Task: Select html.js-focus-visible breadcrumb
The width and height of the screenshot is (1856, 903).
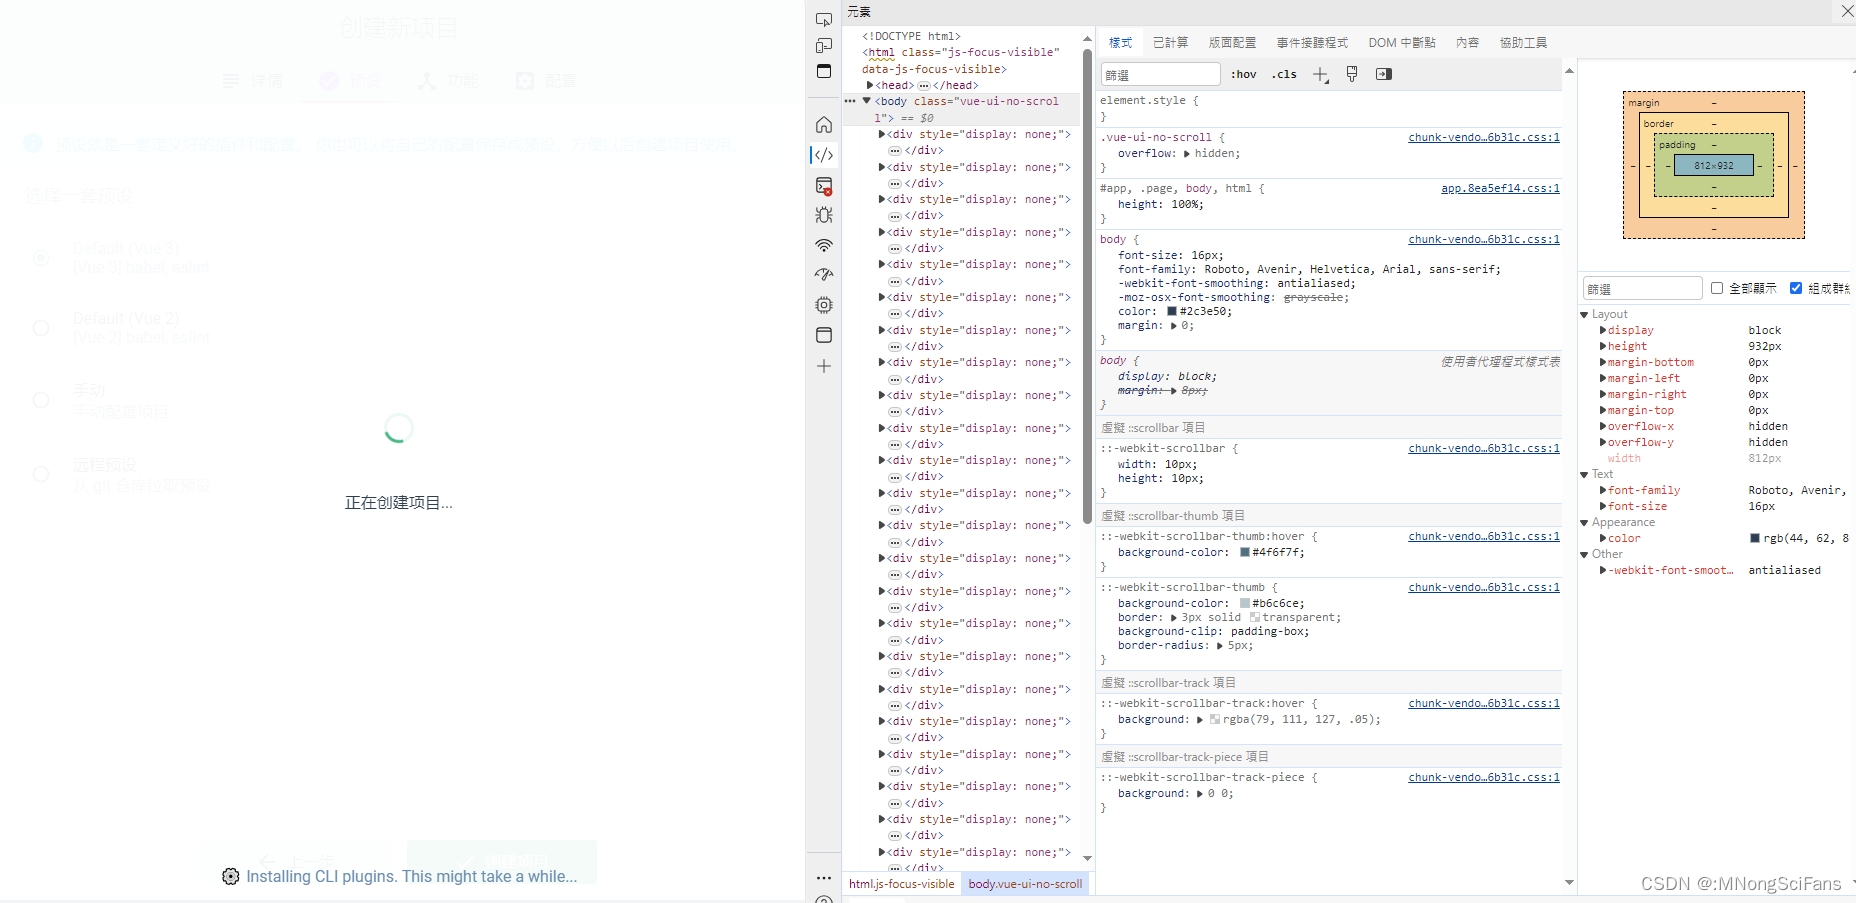Action: pos(901,884)
